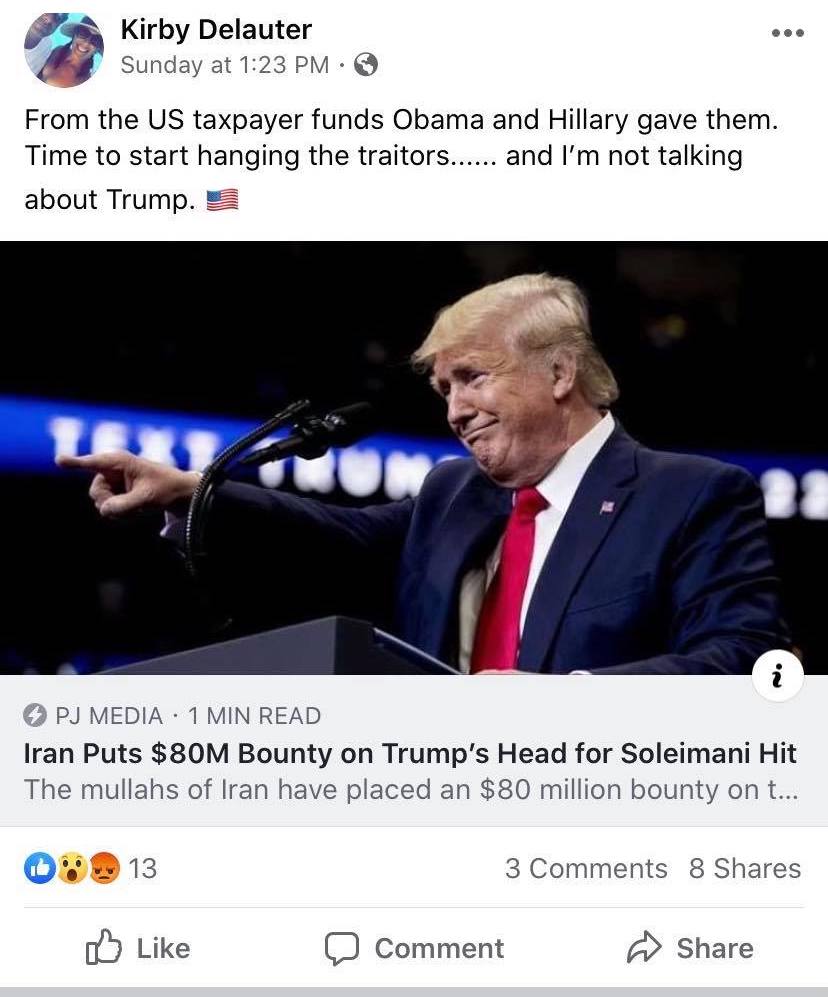Image resolution: width=828 pixels, height=997 pixels.
Task: Open Kirby Delauter profile name link
Action: coord(216,29)
